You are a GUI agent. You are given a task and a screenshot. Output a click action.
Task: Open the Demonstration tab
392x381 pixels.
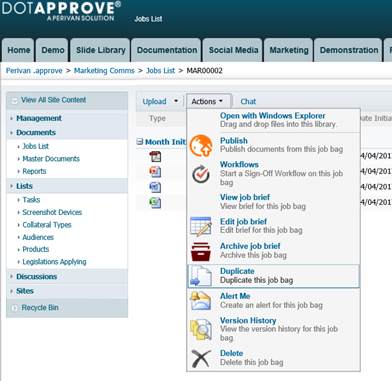tap(349, 50)
